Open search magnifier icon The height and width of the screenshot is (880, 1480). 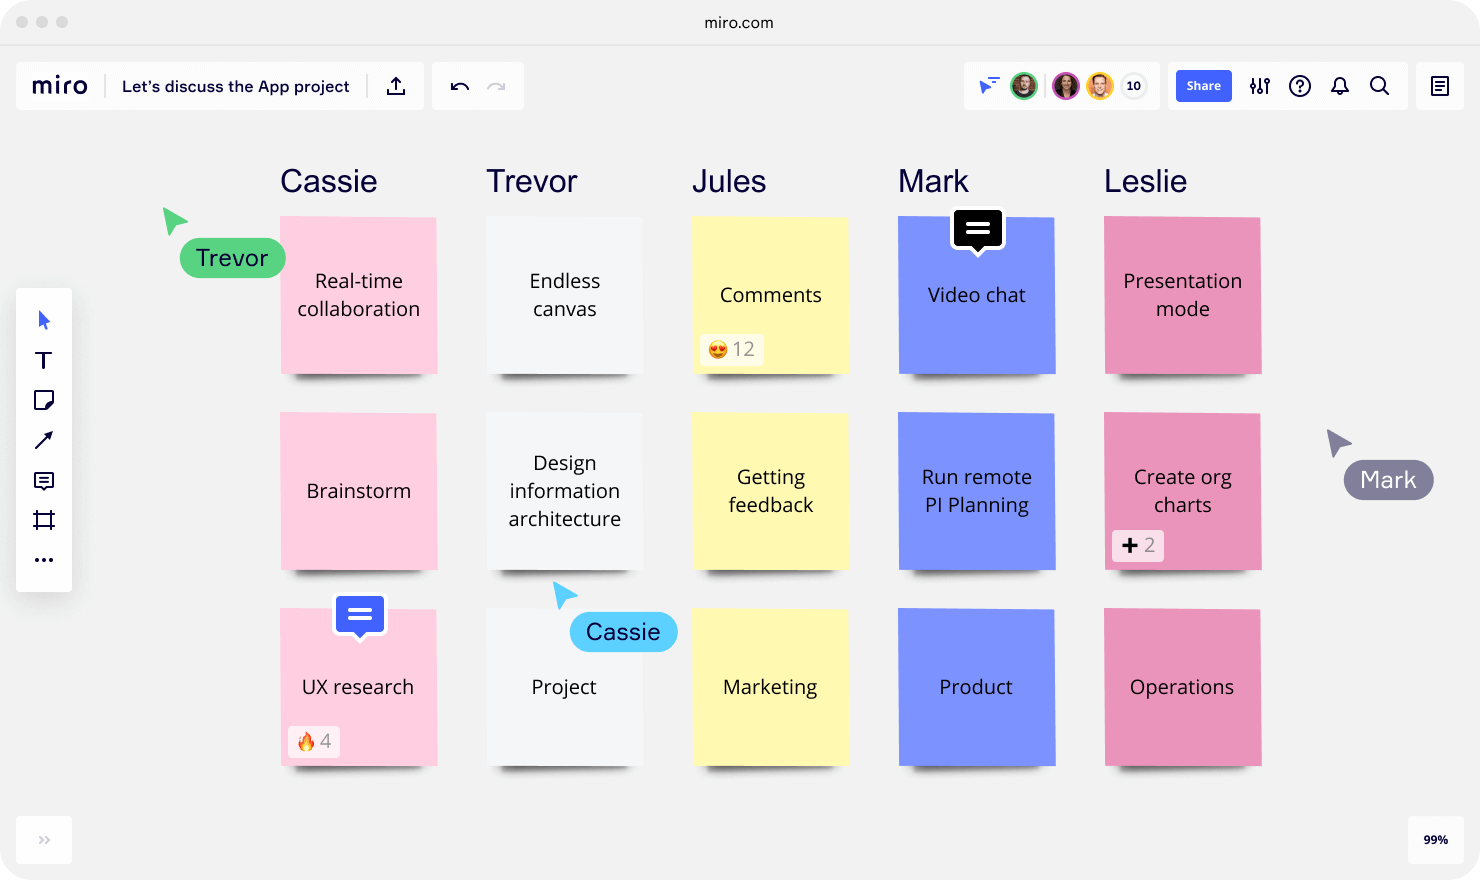coord(1380,86)
